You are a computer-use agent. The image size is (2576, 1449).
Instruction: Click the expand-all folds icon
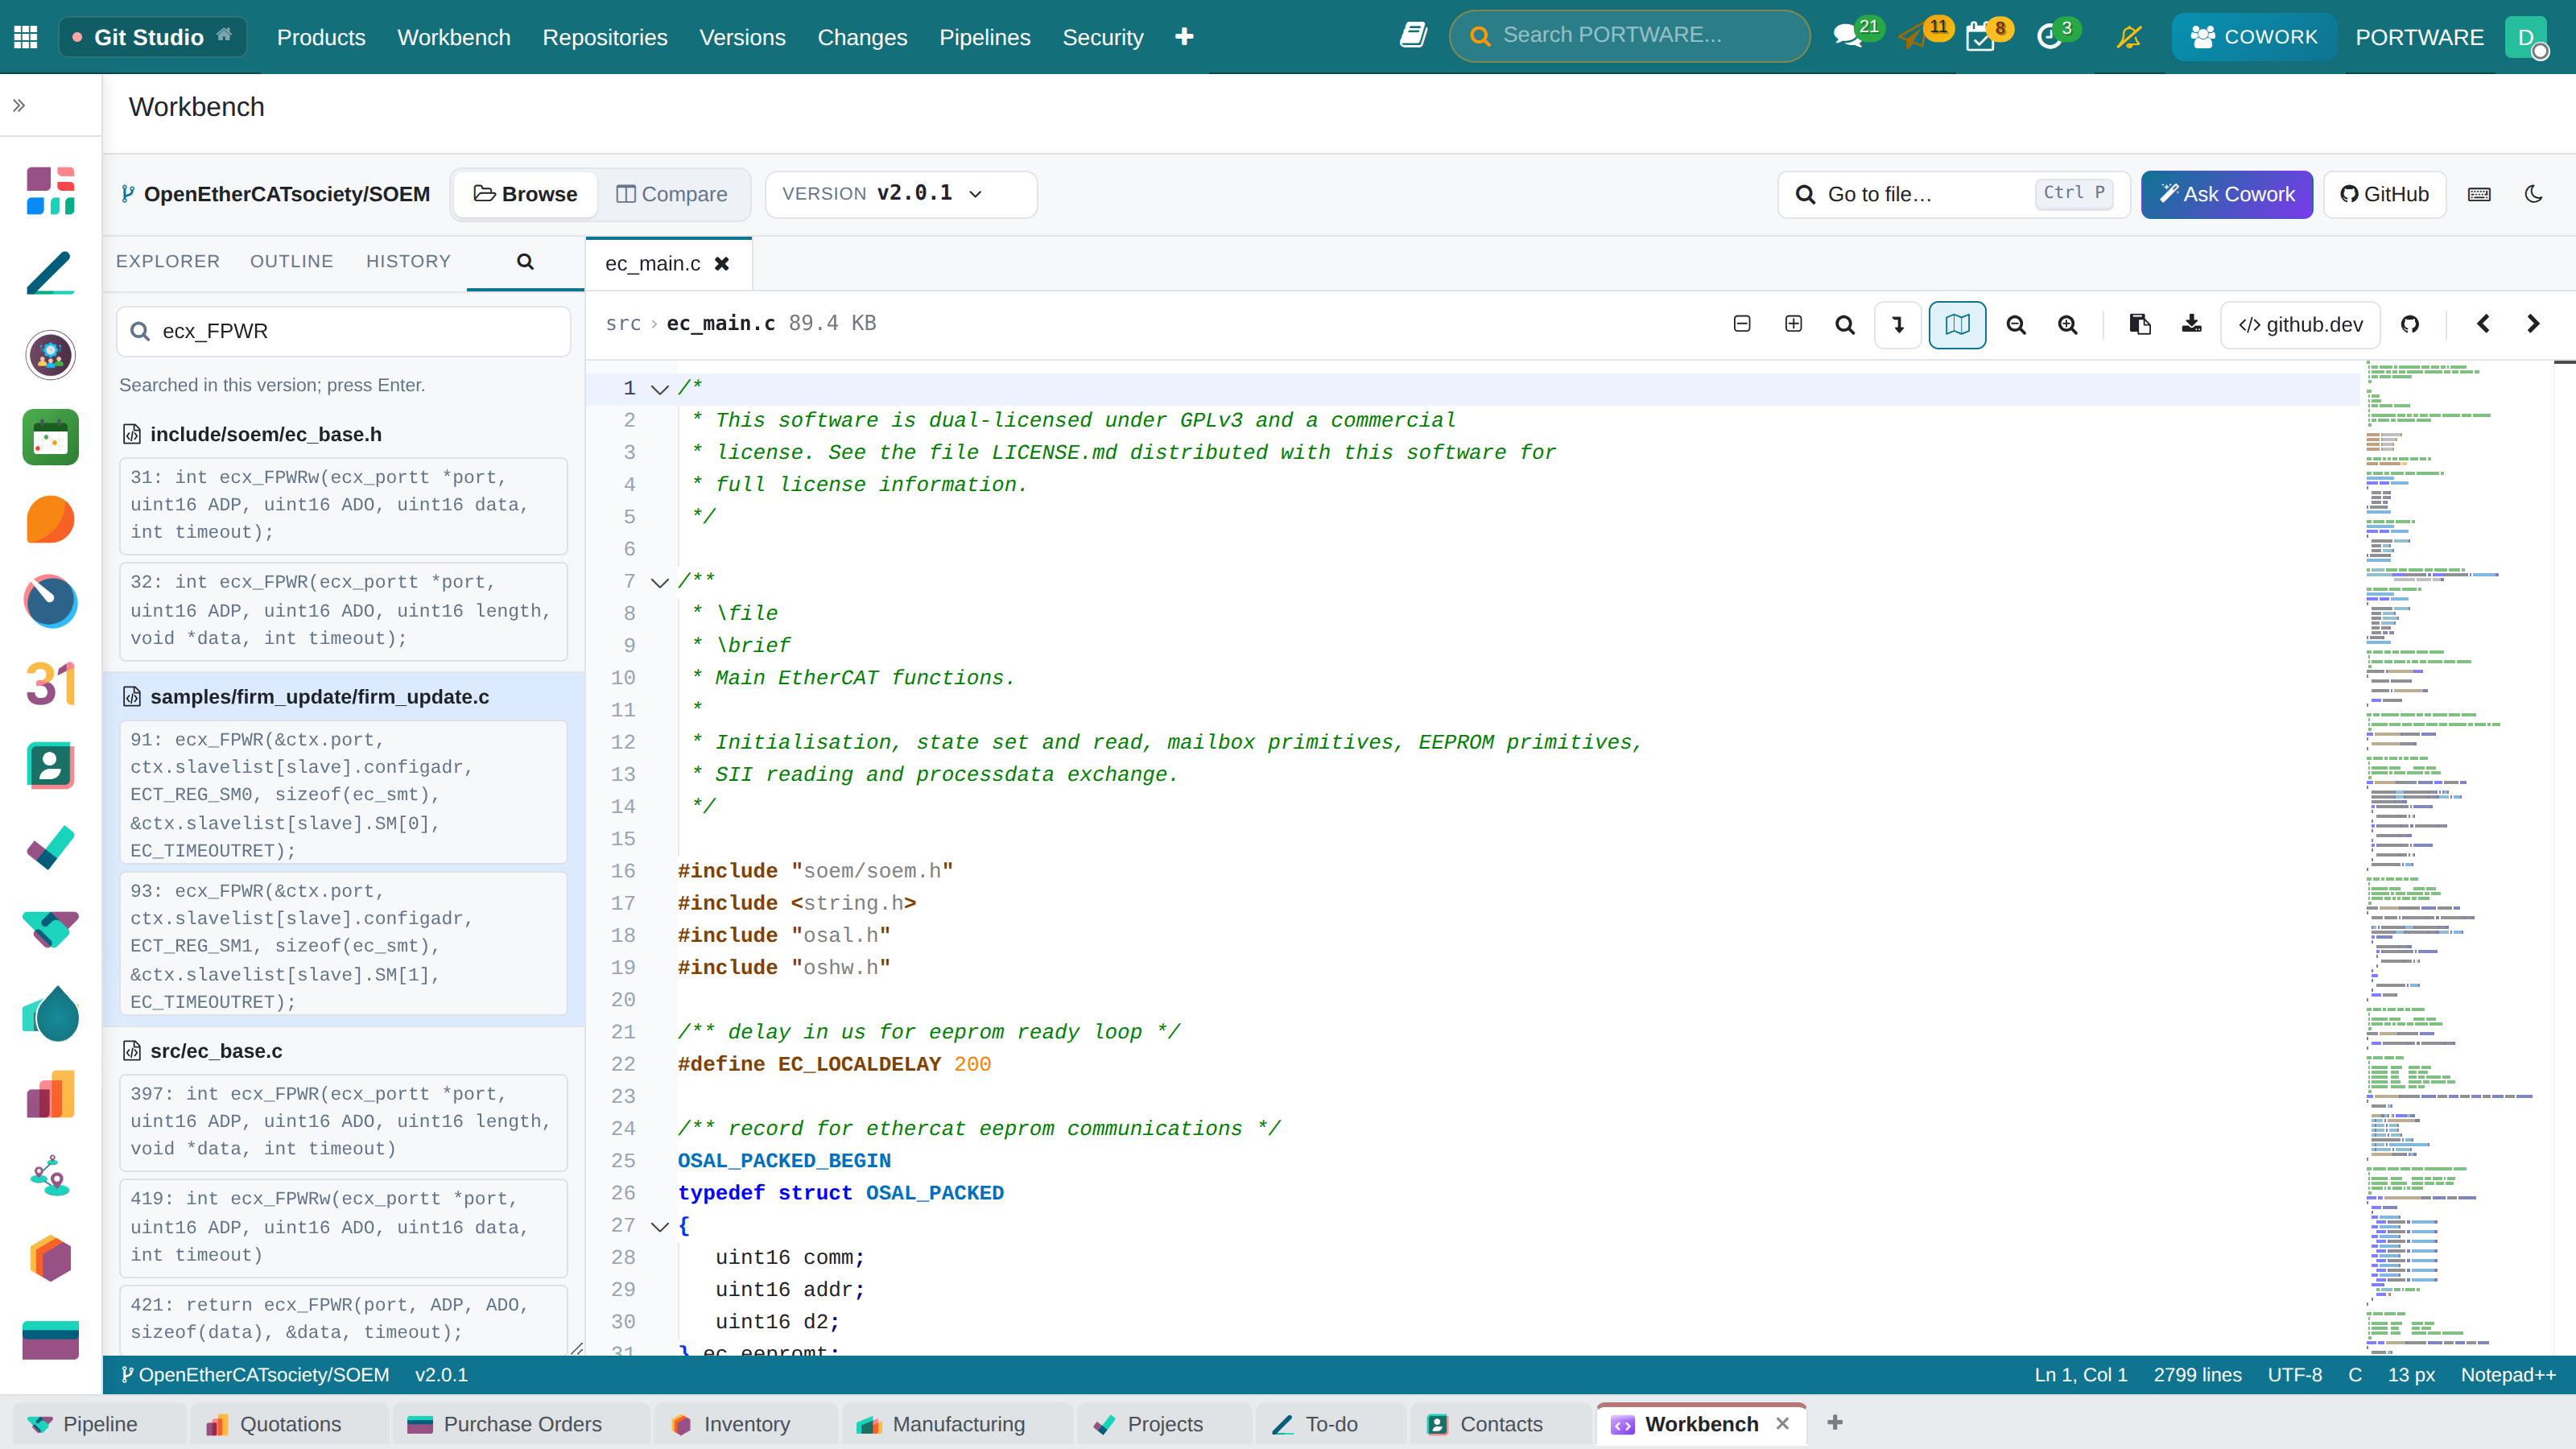click(x=1794, y=324)
